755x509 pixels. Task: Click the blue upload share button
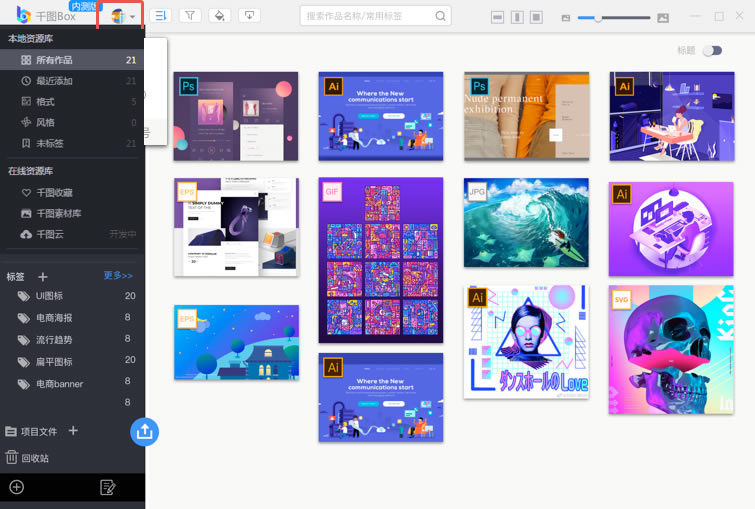click(144, 432)
